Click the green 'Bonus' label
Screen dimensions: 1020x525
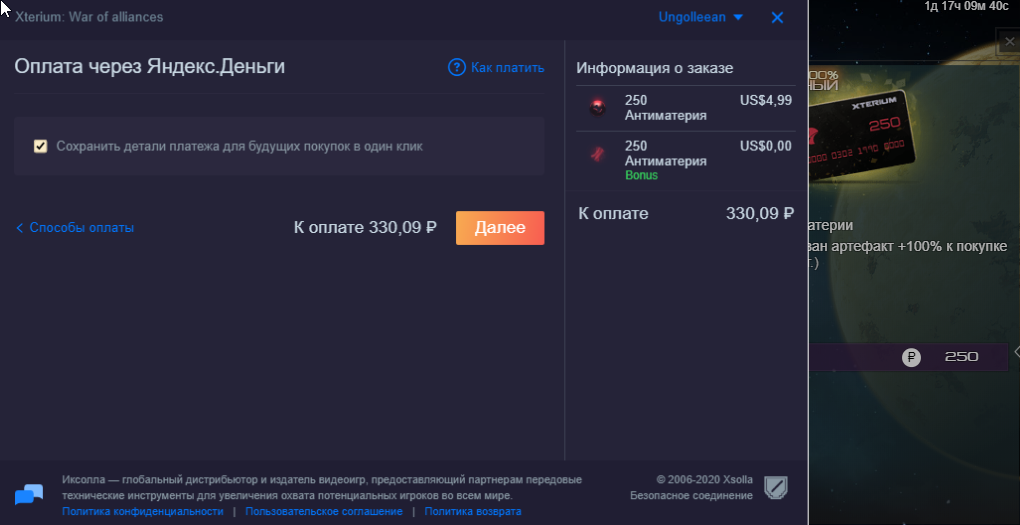[641, 175]
